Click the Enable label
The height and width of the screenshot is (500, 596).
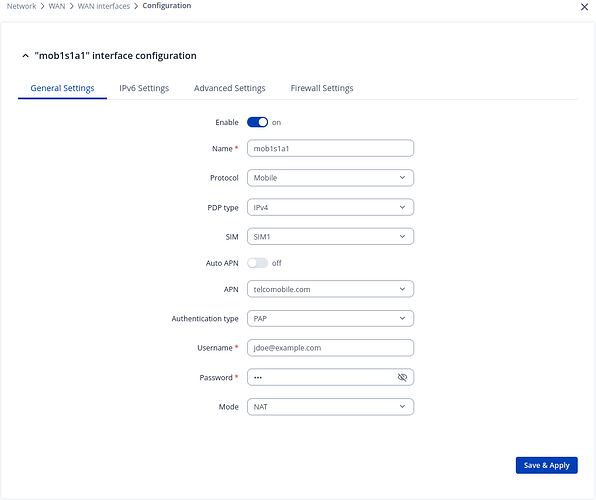pos(227,122)
